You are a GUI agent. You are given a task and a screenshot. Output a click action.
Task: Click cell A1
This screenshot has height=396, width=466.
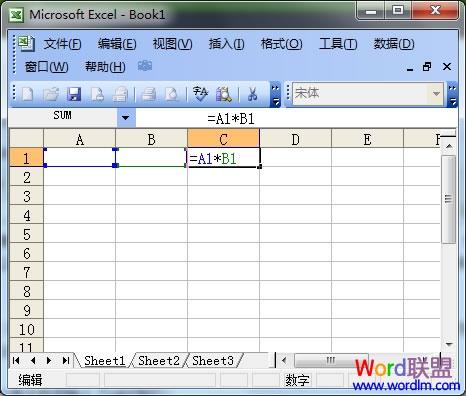(80, 157)
